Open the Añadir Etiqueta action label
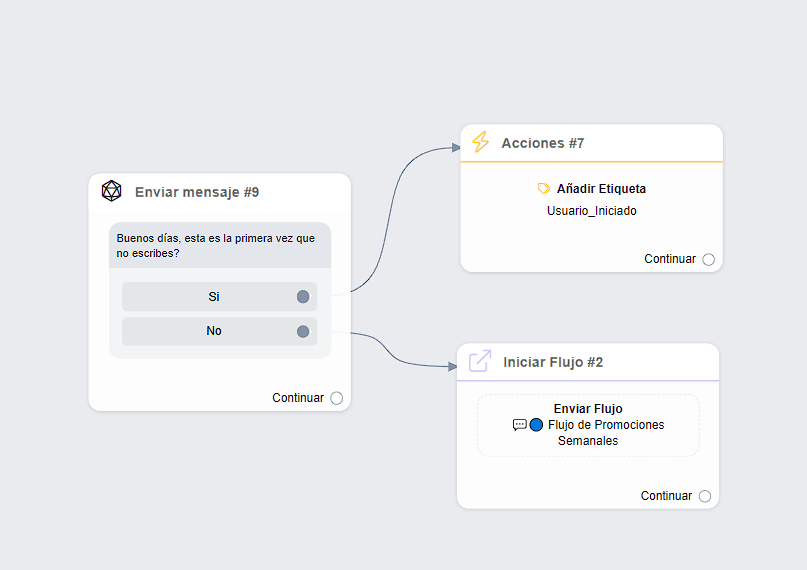This screenshot has height=570, width=807. (x=601, y=188)
